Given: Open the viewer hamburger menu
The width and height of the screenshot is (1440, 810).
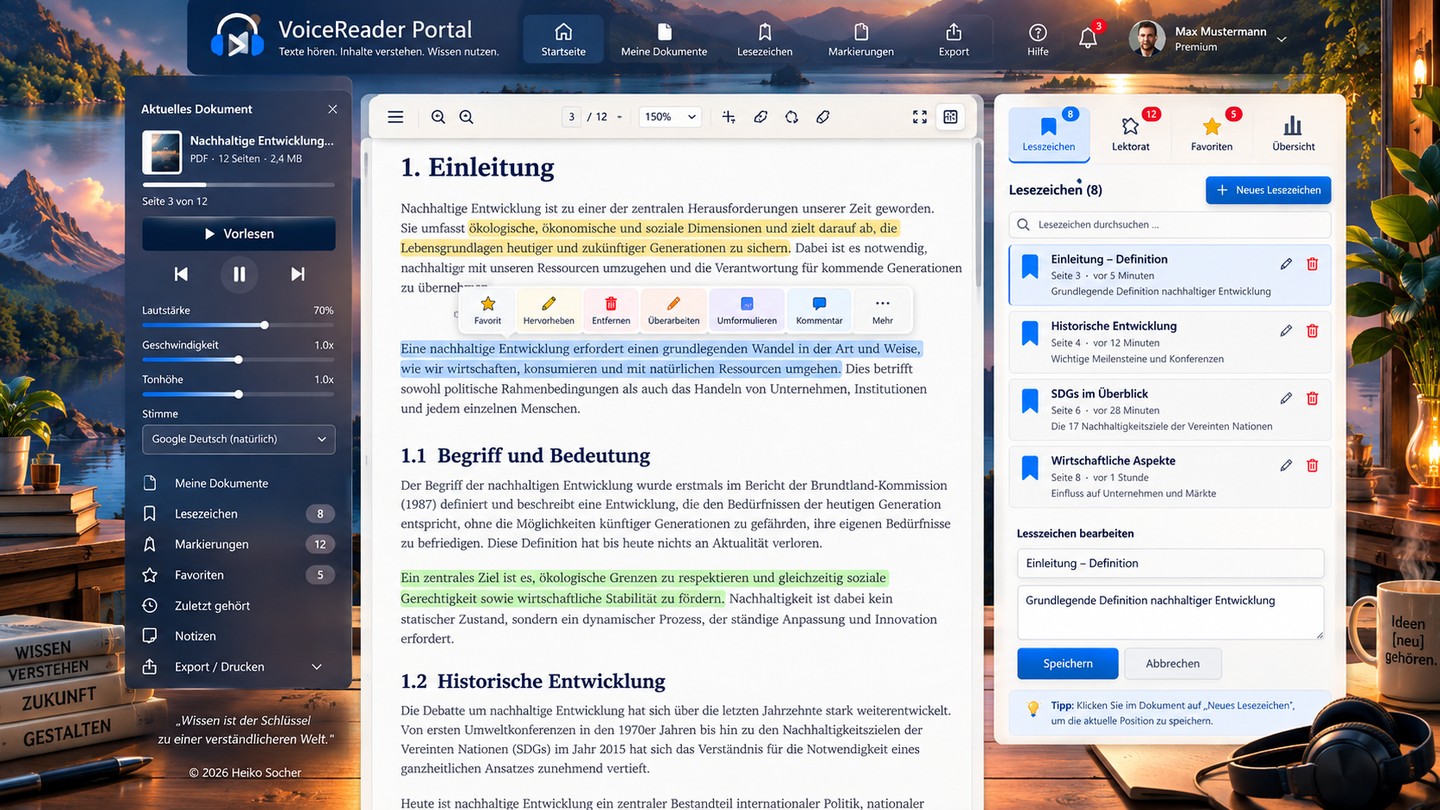Looking at the screenshot, I should tap(396, 117).
